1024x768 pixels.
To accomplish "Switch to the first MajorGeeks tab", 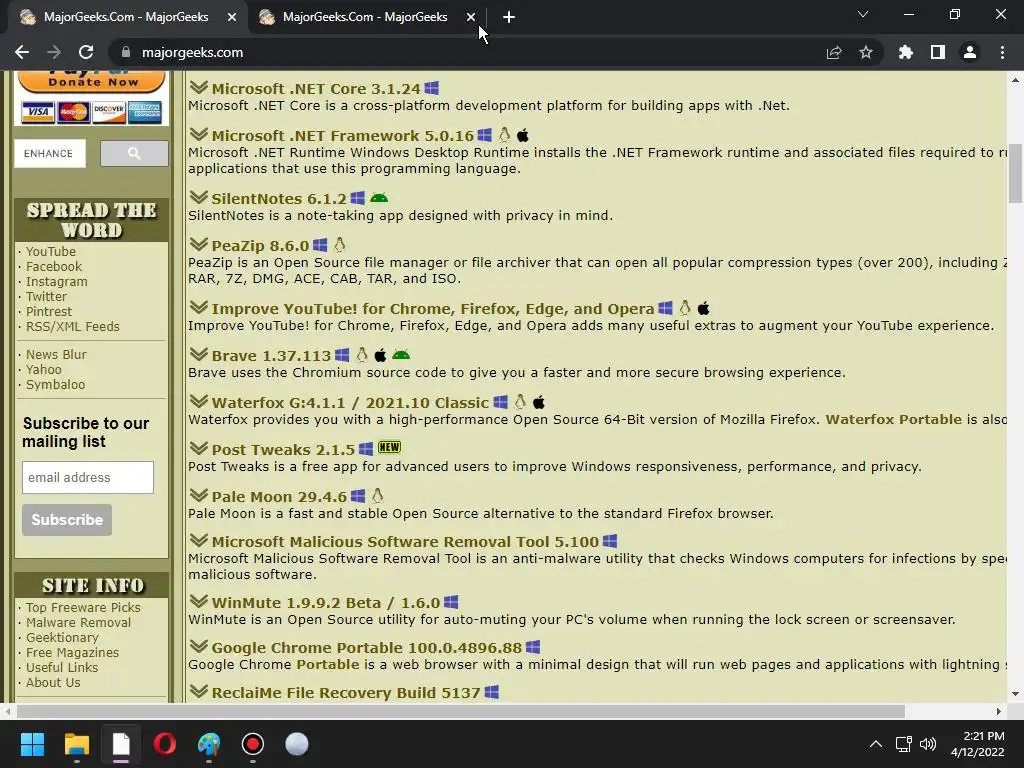I will [125, 17].
